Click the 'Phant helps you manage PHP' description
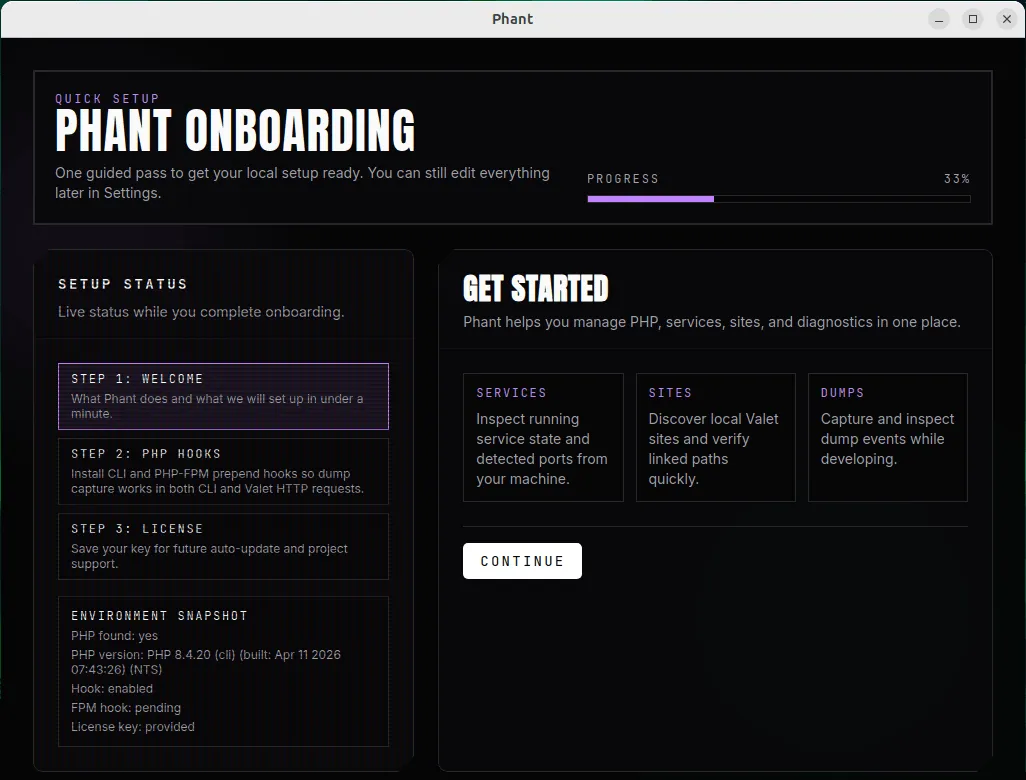1026x780 pixels. tap(712, 322)
